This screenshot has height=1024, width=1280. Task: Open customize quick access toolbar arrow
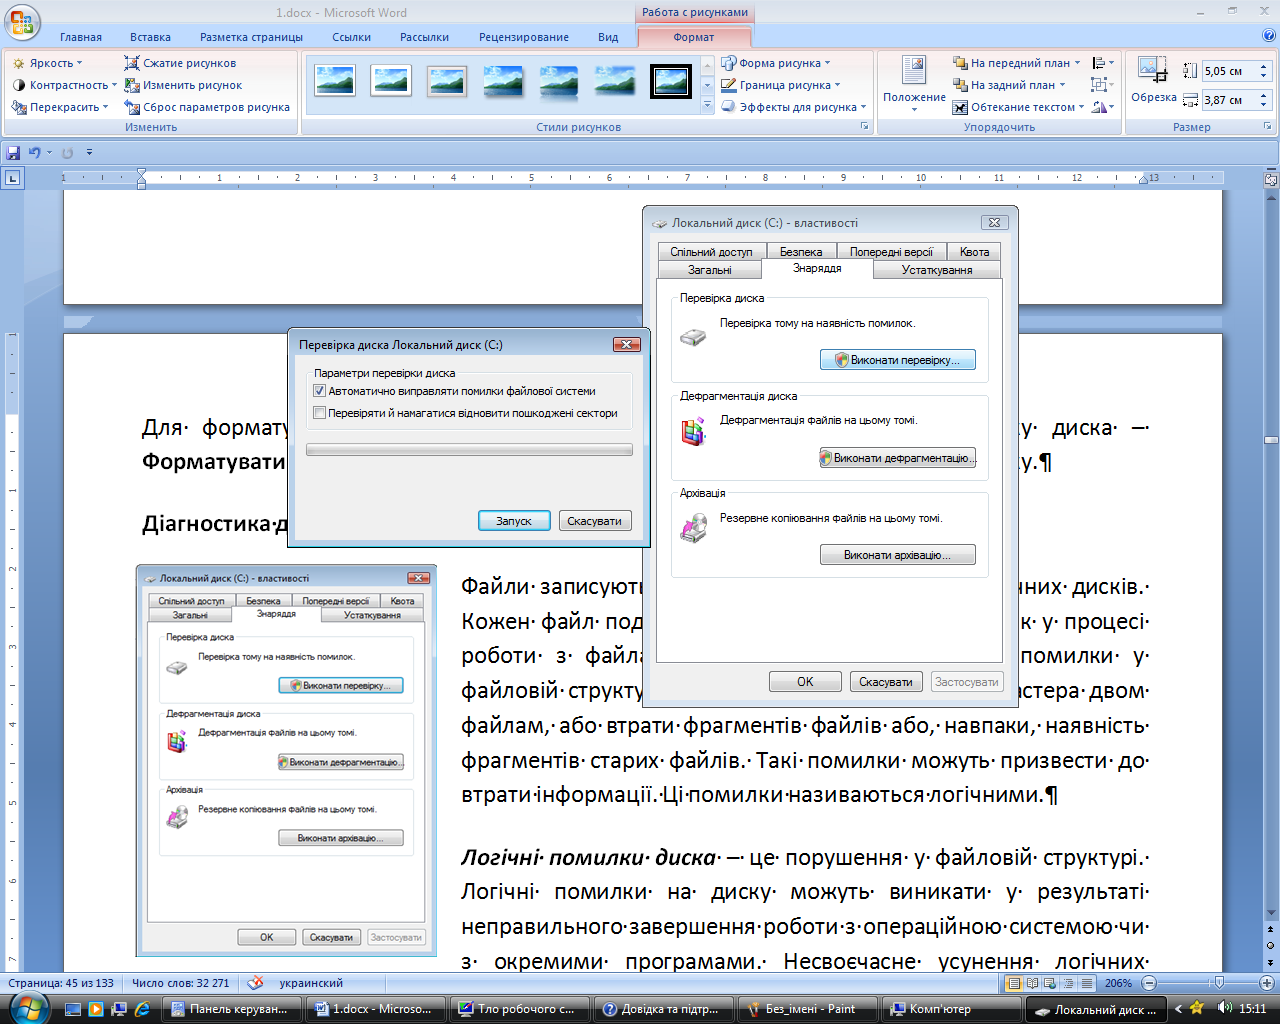point(89,153)
